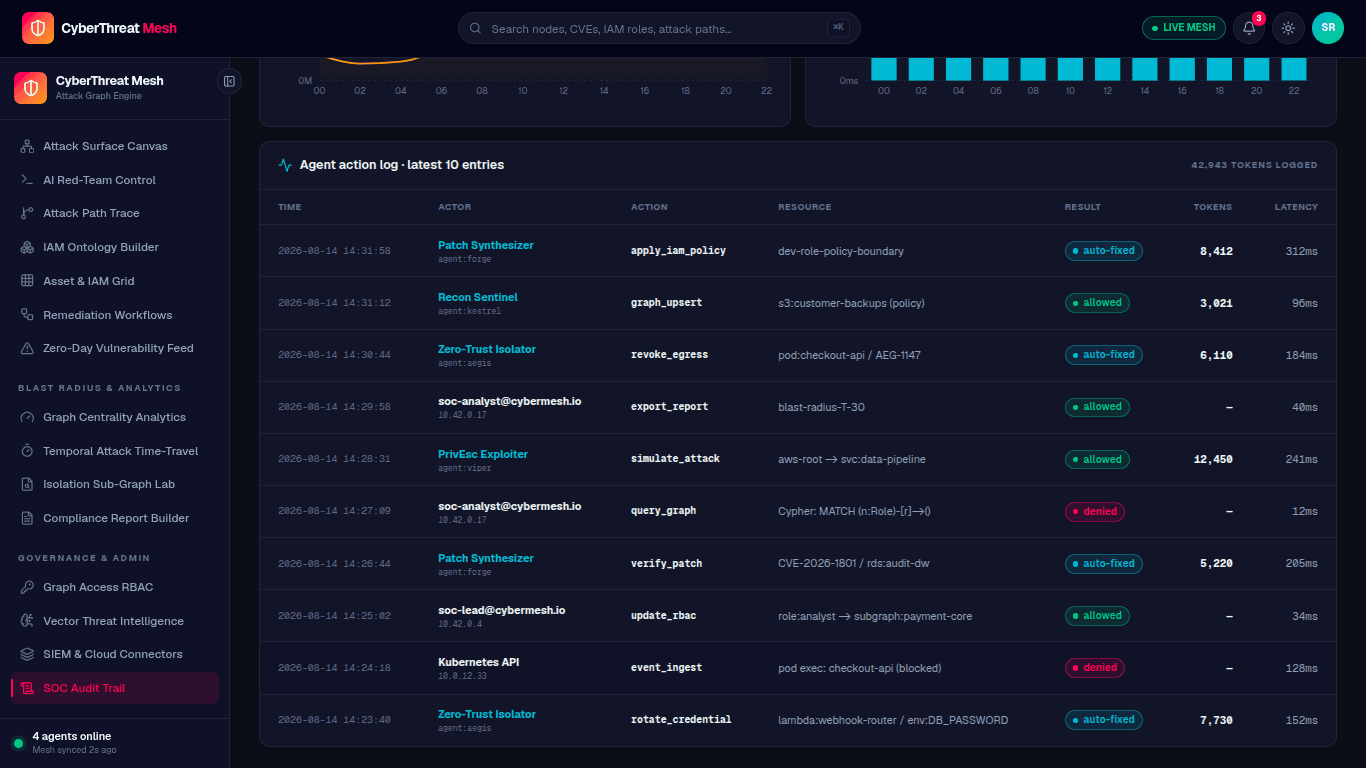Click the Compliance Report Builder document icon
This screenshot has width=1366, height=768.
27,518
